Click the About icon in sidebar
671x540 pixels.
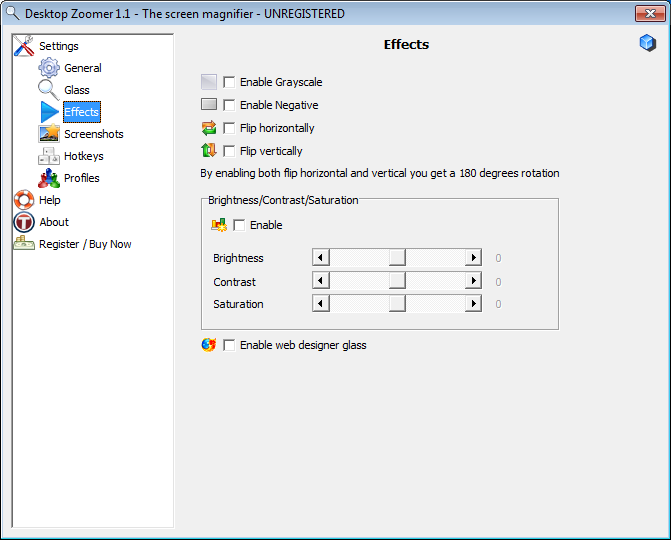pyautogui.click(x=24, y=222)
